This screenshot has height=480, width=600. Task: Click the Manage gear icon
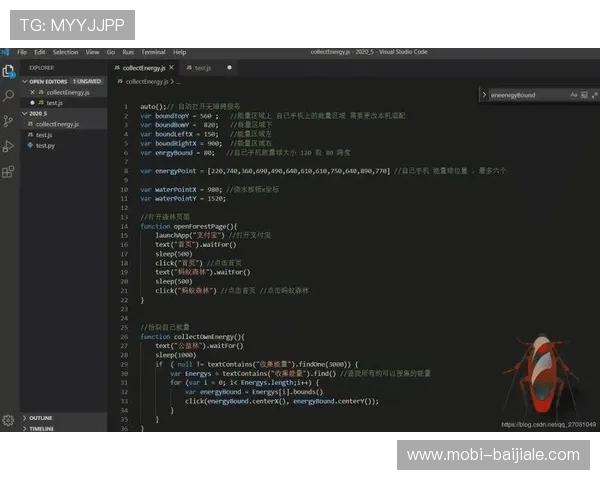8,420
